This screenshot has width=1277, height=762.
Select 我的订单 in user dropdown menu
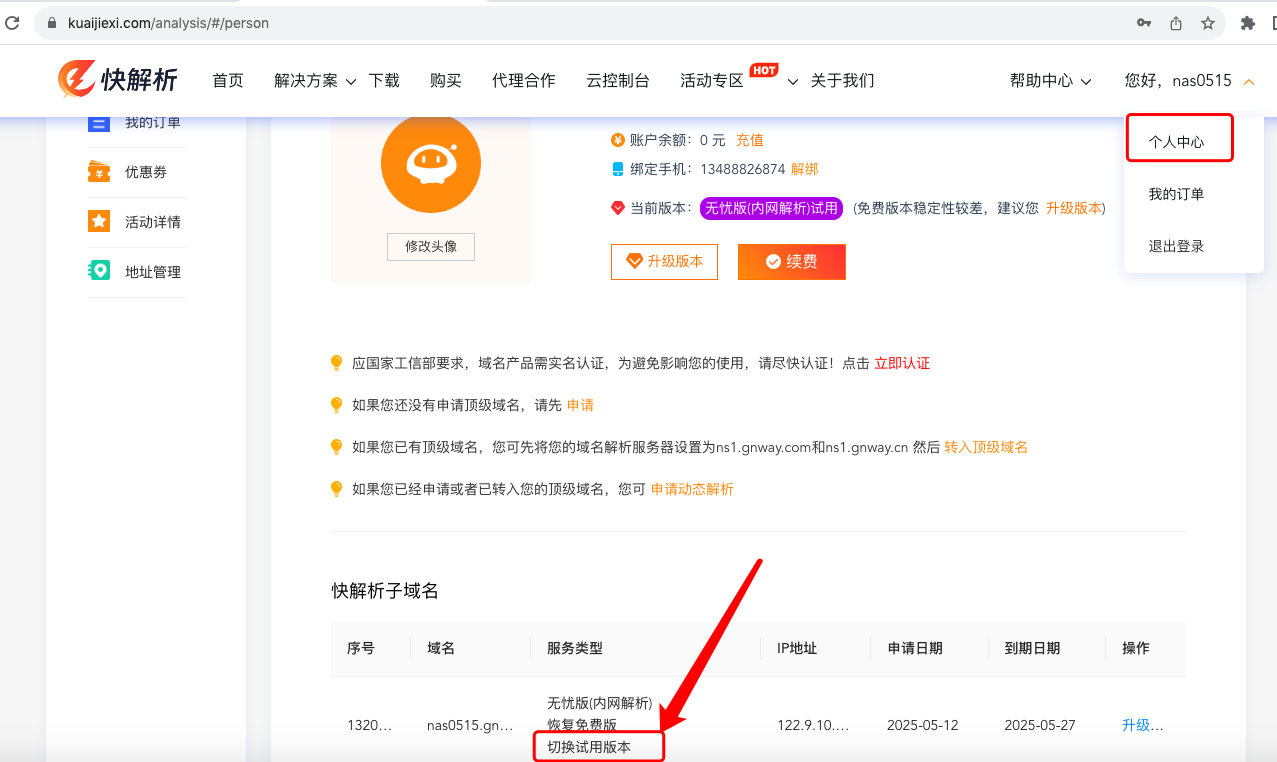1176,194
